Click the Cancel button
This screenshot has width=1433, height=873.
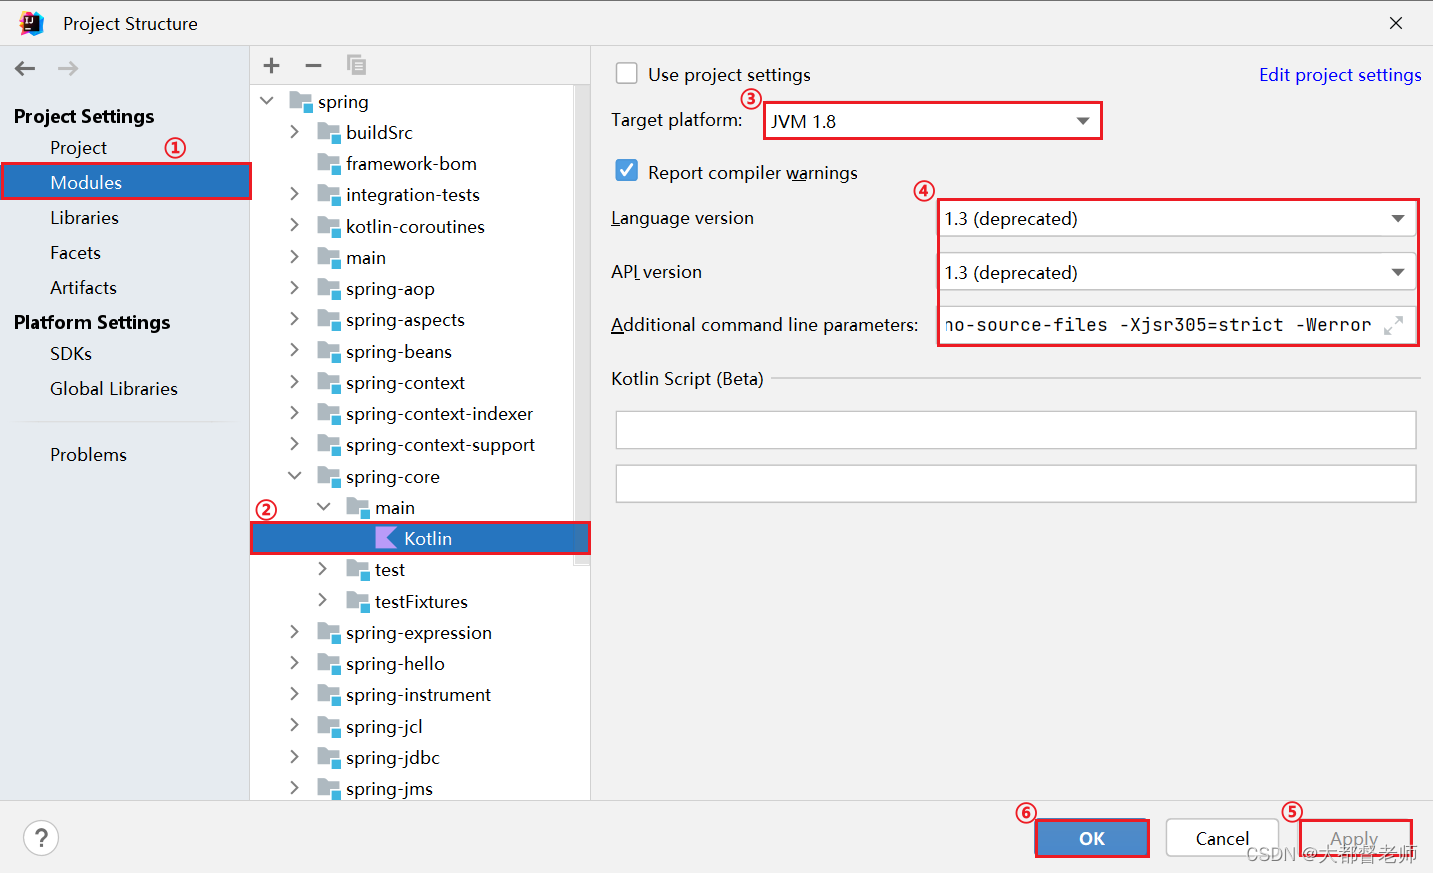point(1222,838)
